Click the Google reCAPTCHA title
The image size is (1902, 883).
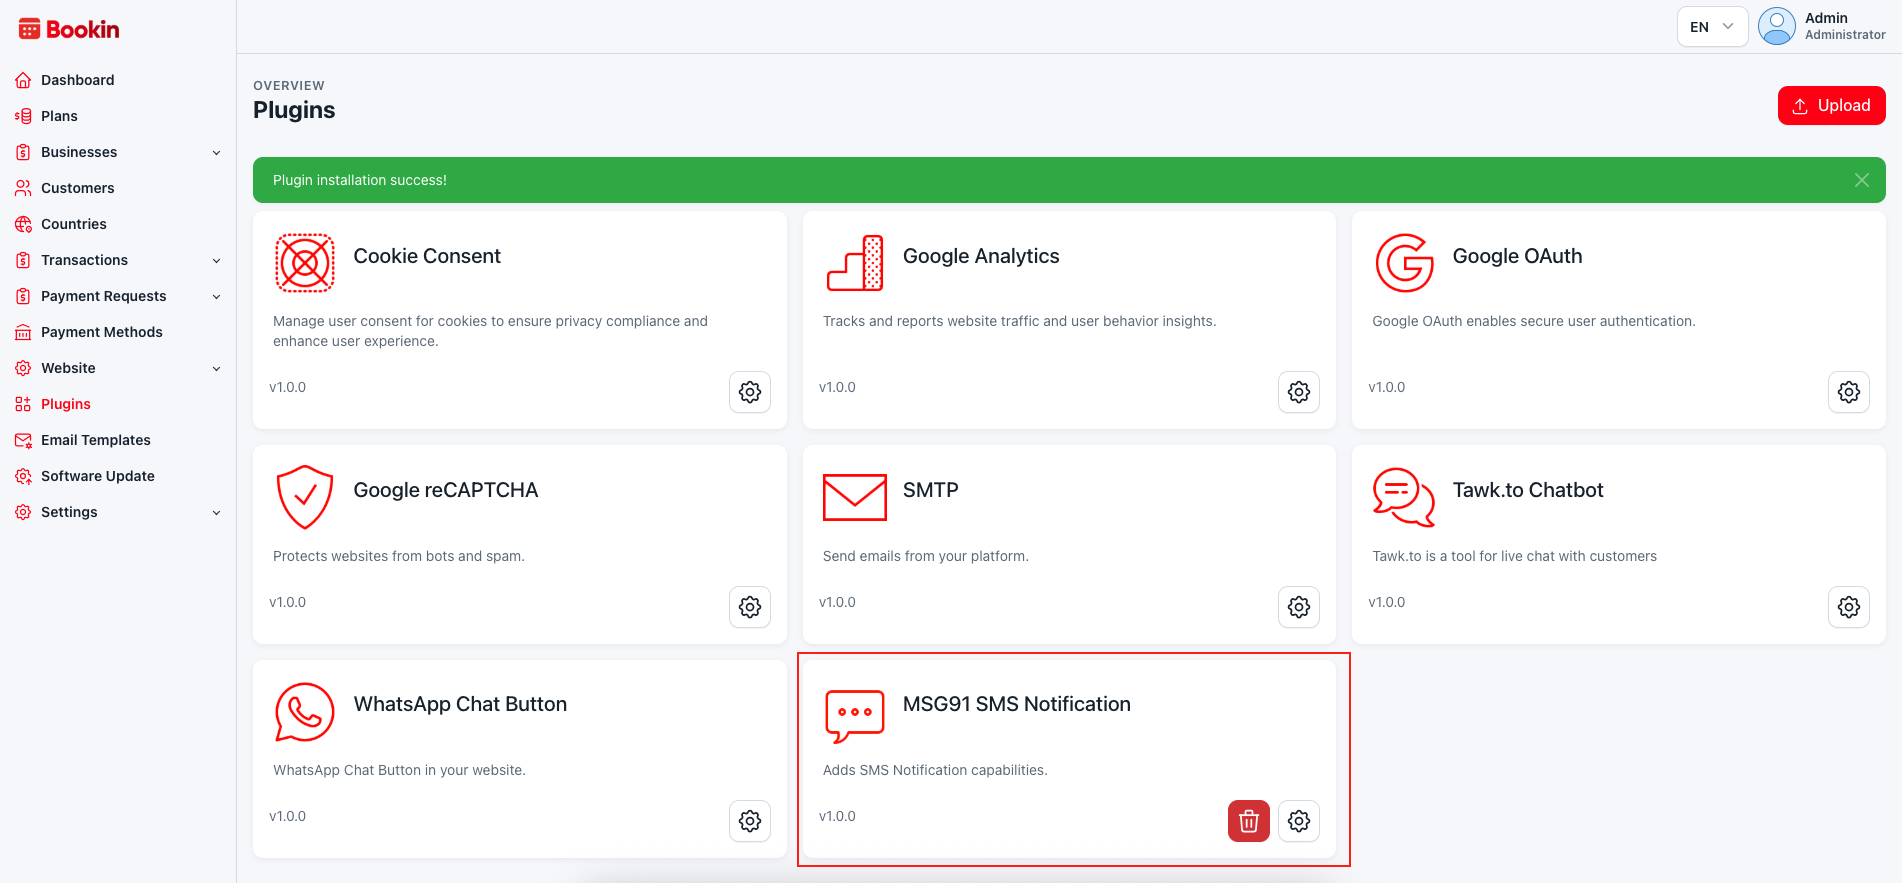coord(446,490)
